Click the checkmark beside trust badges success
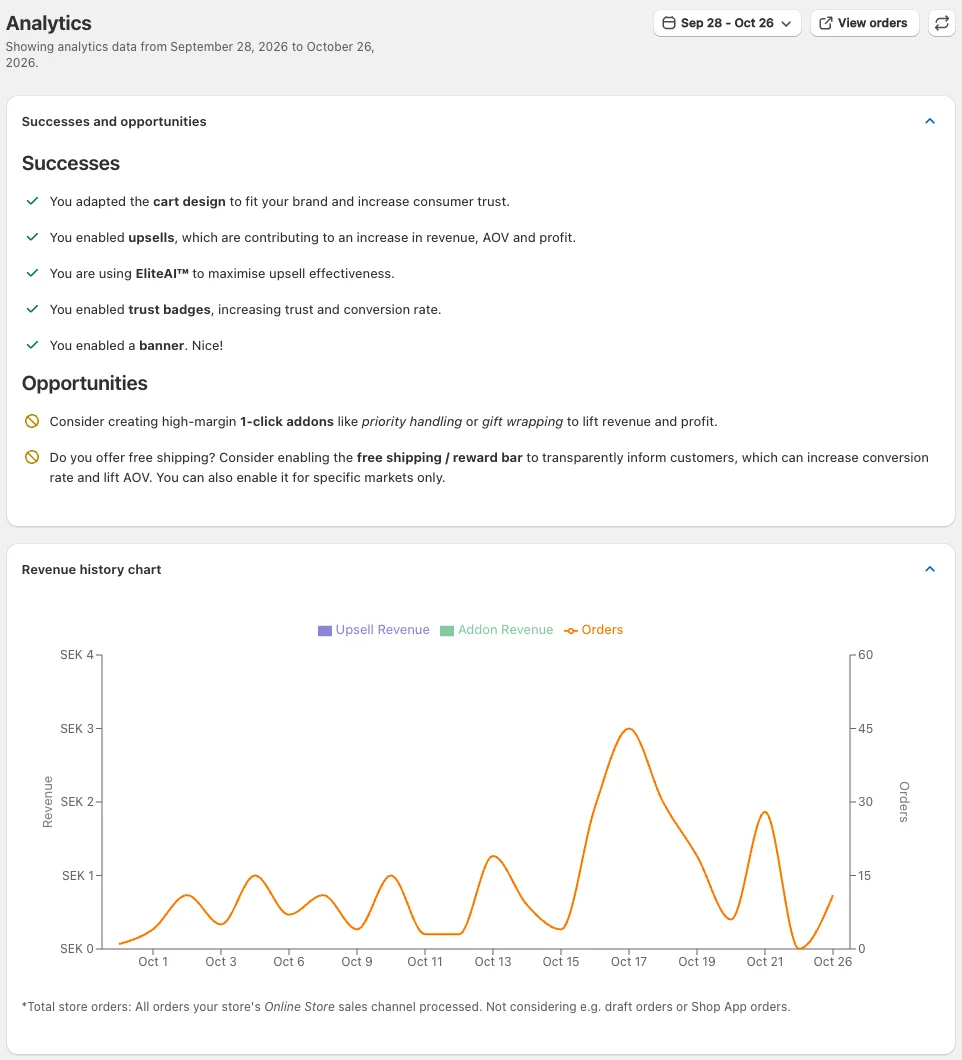 pyautogui.click(x=32, y=309)
